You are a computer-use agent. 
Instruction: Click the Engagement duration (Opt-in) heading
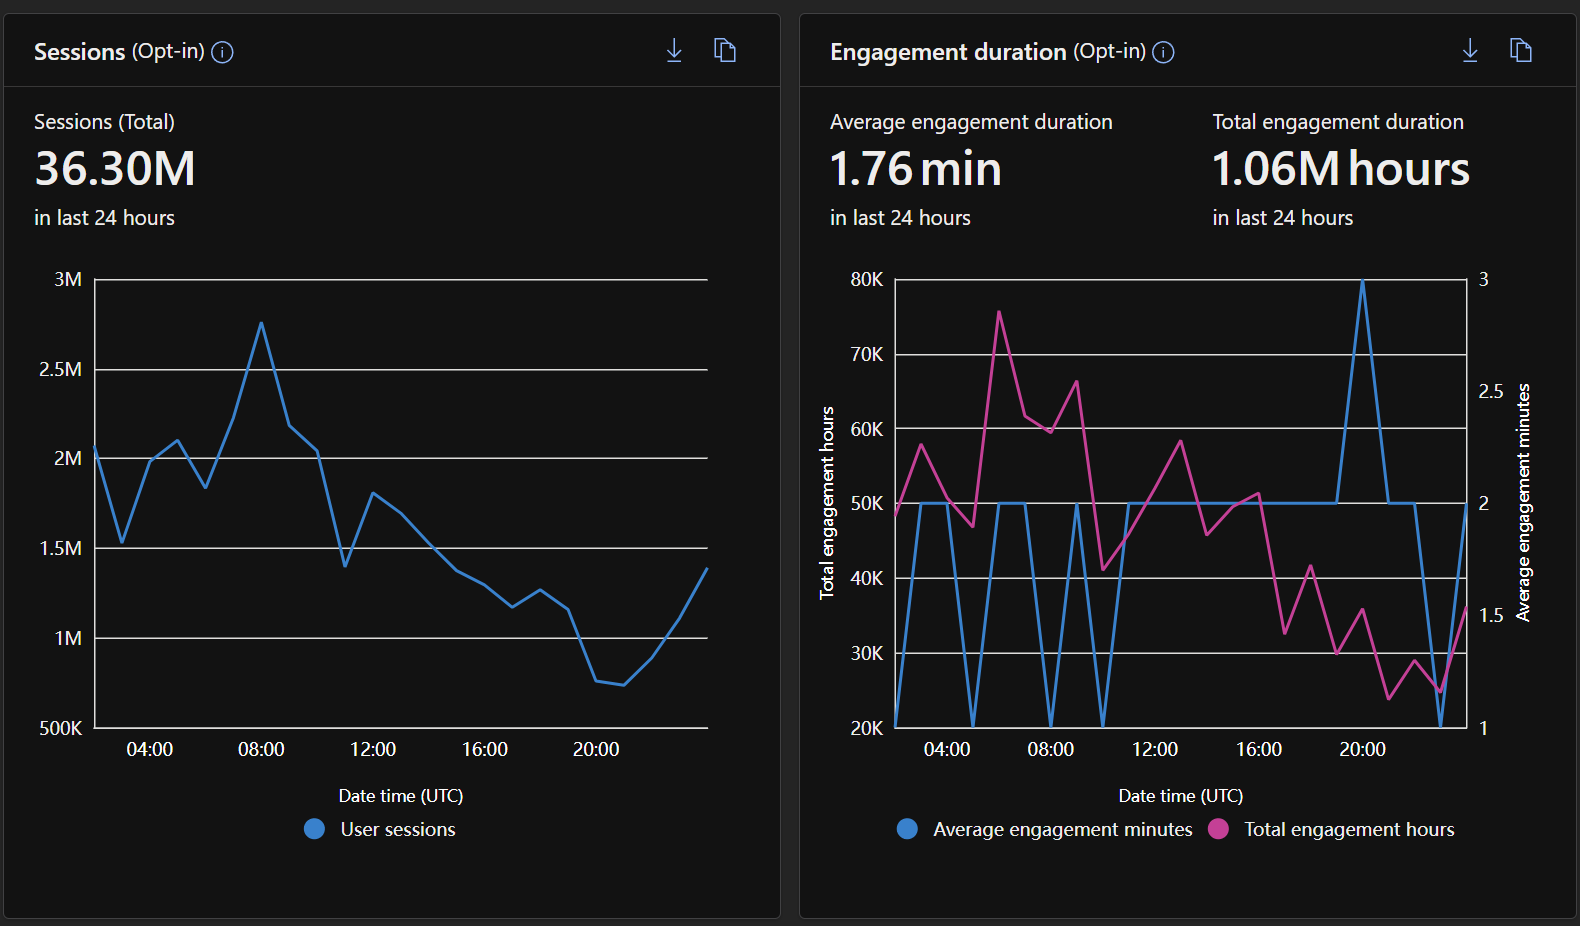coord(988,52)
